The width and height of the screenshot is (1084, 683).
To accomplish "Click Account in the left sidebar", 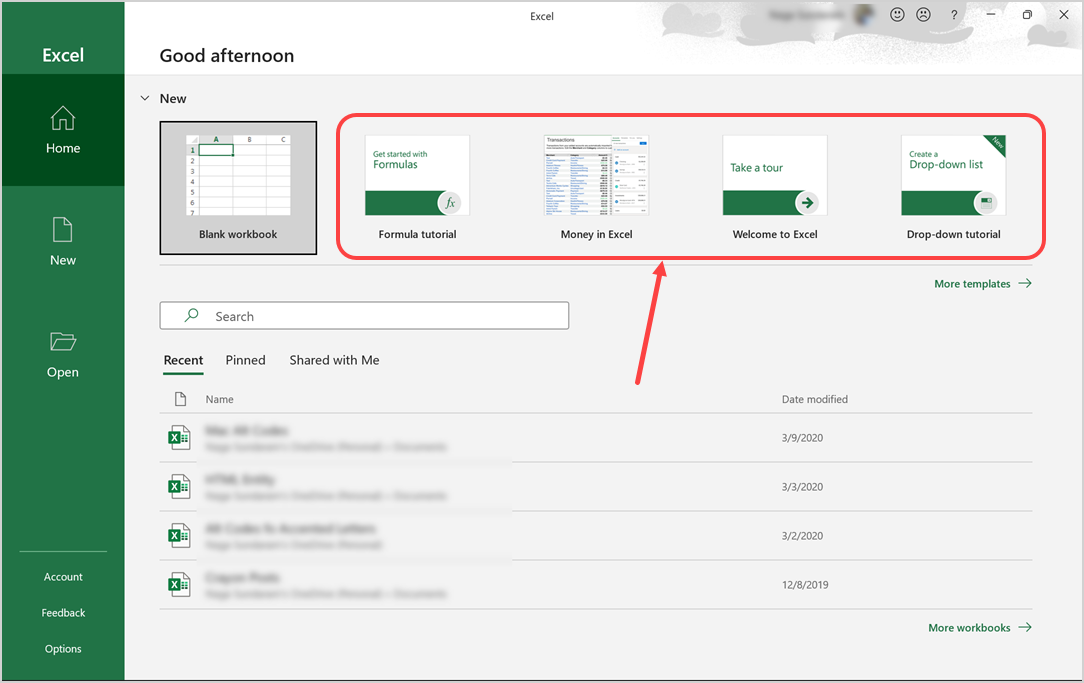I will (63, 577).
